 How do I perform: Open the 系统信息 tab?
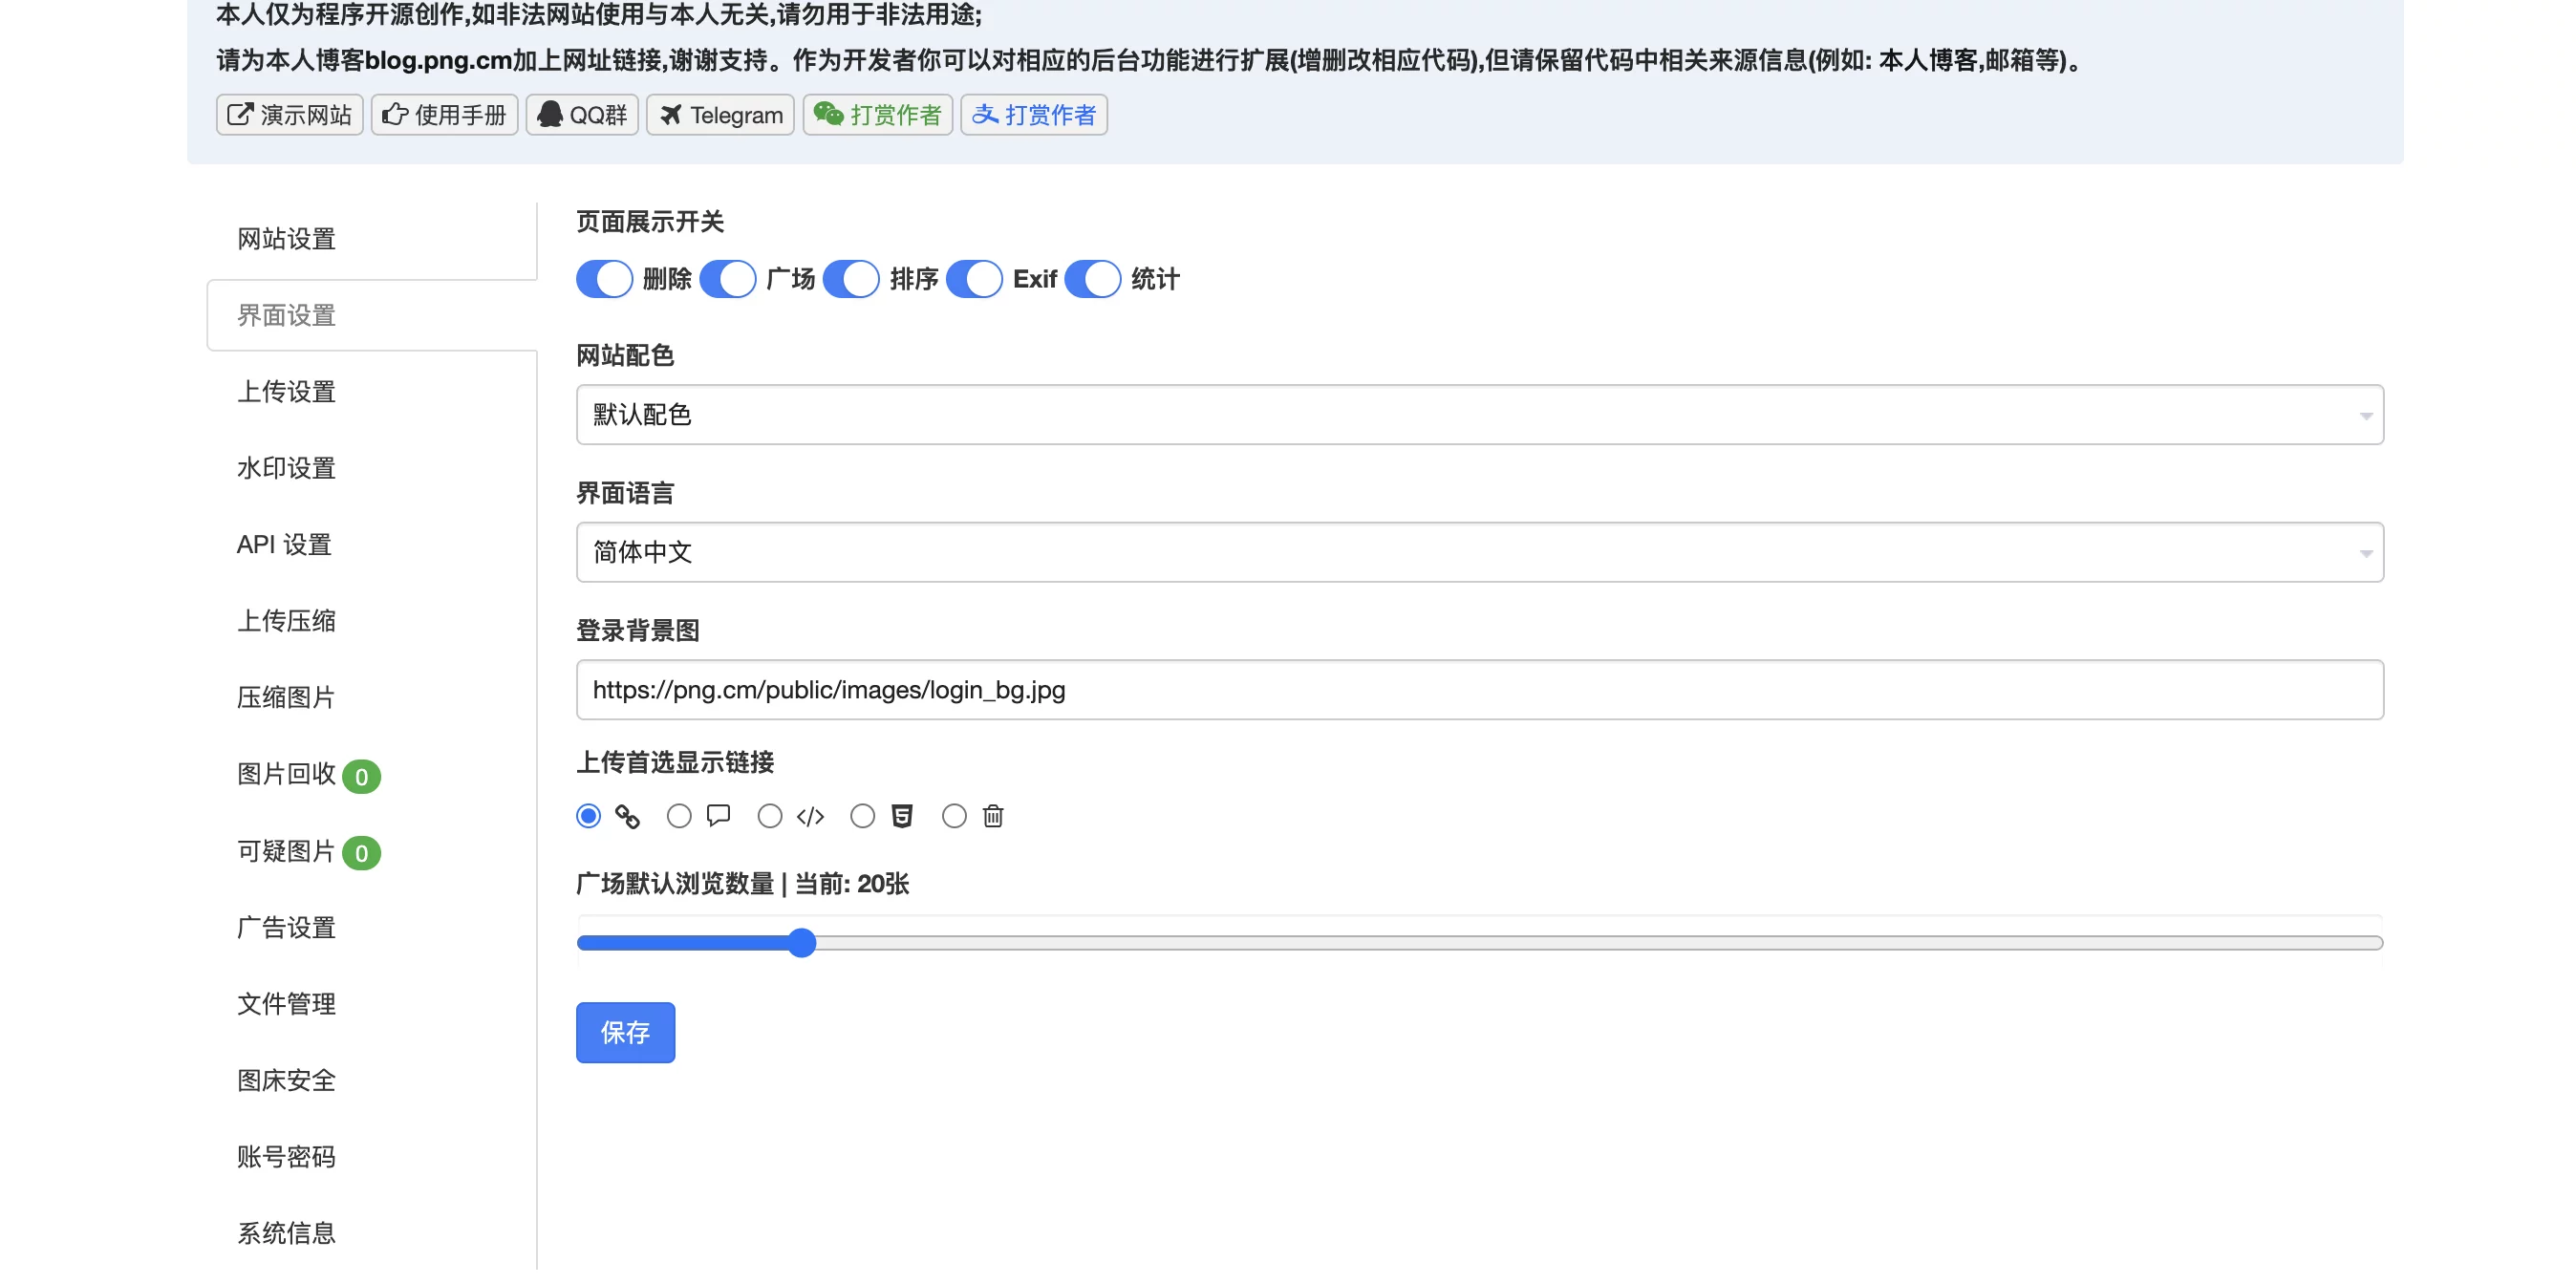click(x=372, y=1234)
